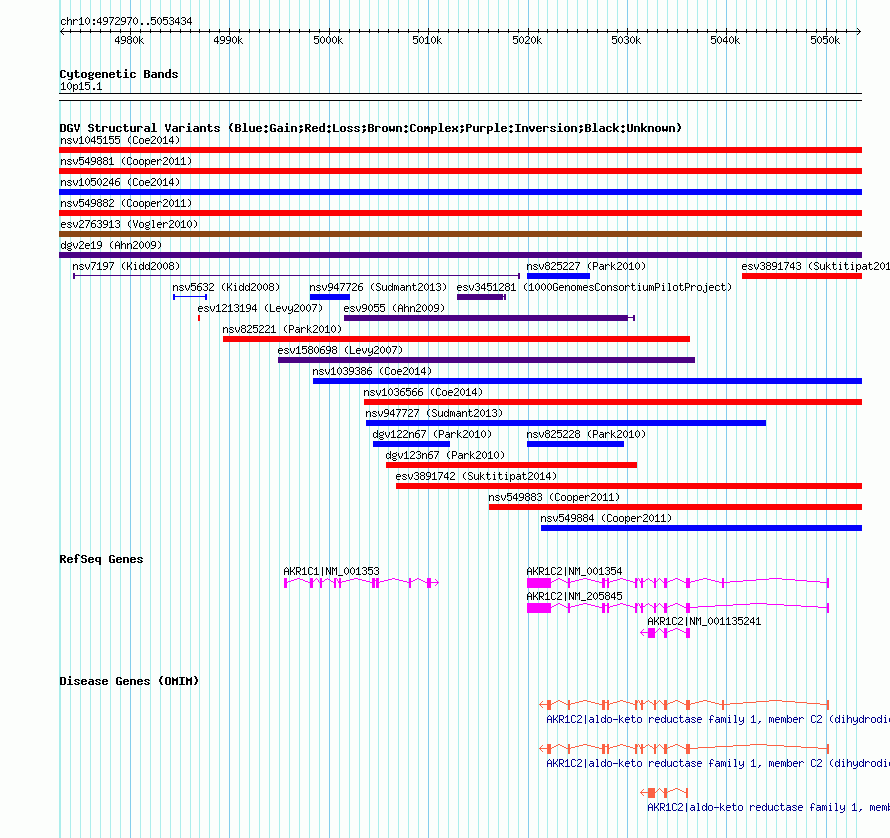Screen dimensions: 890x838
Task: Open the esv1580698 (Levy2007) variant label
Action: pyautogui.click(x=340, y=350)
